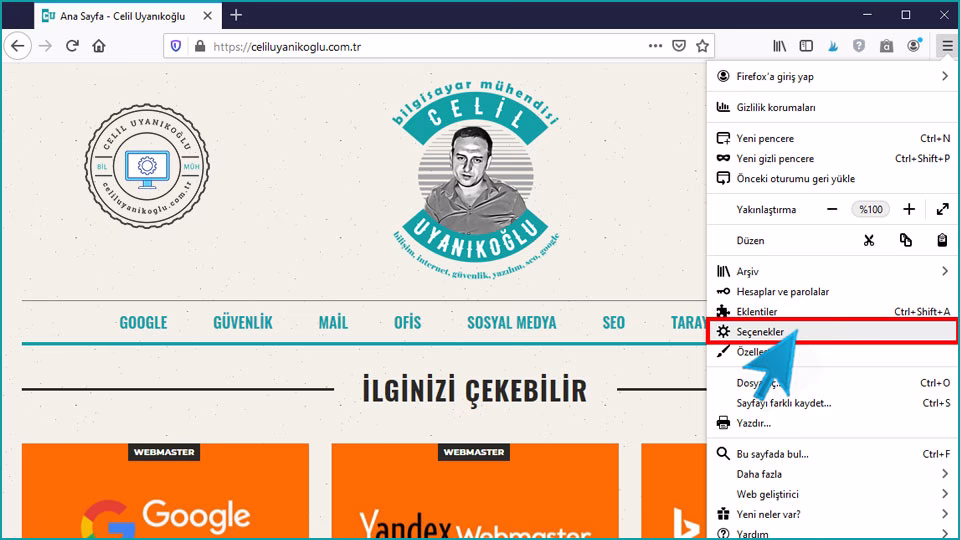
Task: Expand Web geliştirici submenu
Action: 833,494
